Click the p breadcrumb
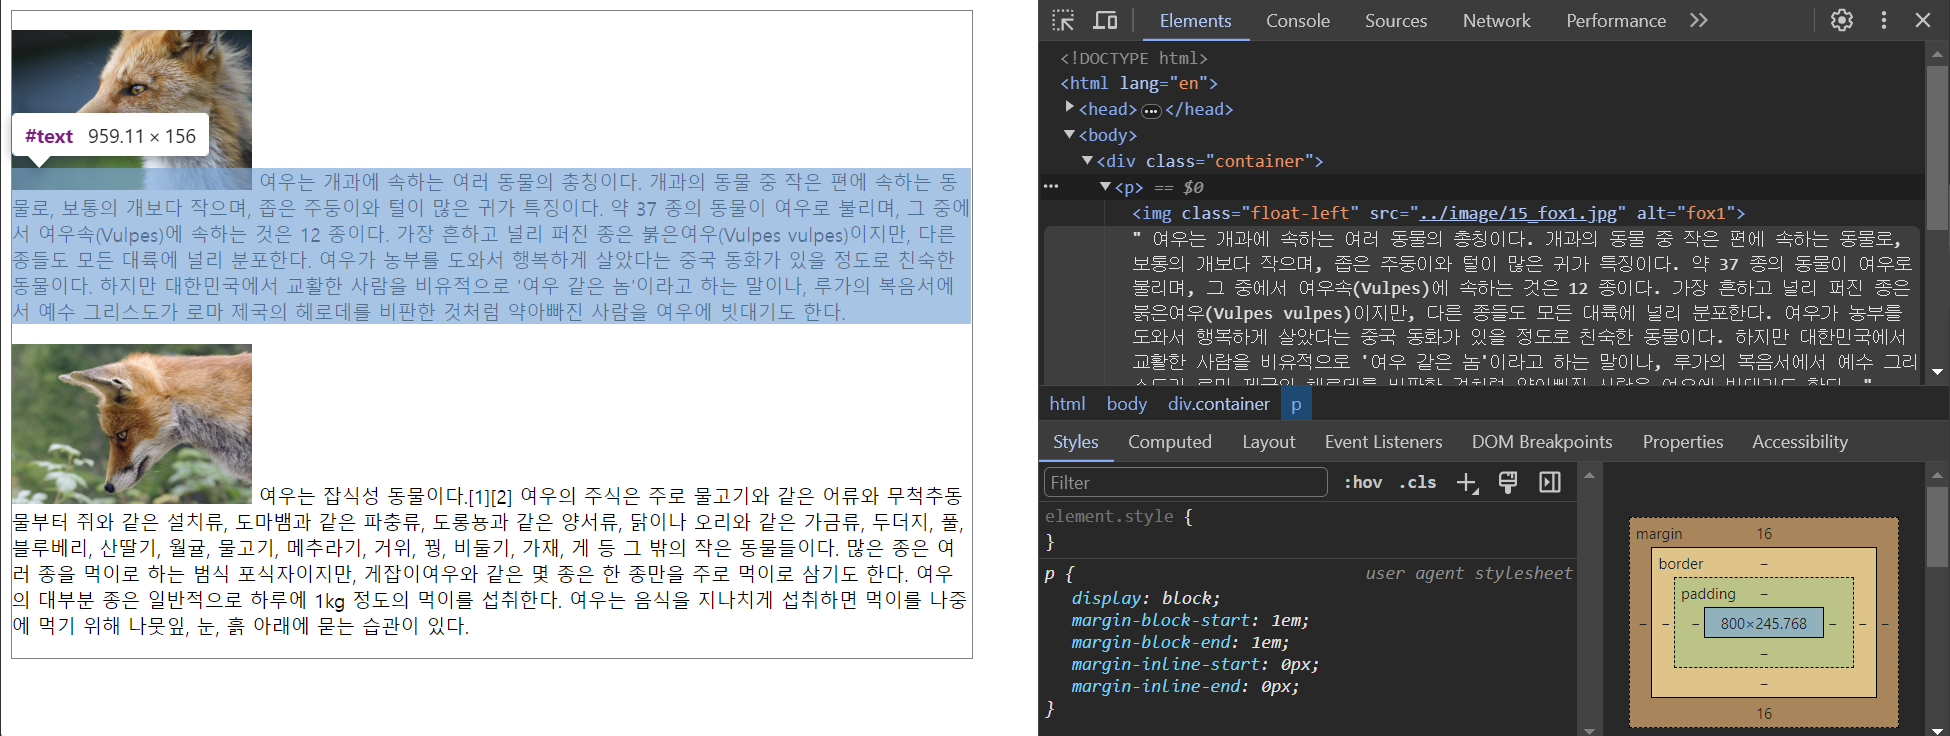Image resolution: width=1950 pixels, height=736 pixels. click(x=1296, y=404)
